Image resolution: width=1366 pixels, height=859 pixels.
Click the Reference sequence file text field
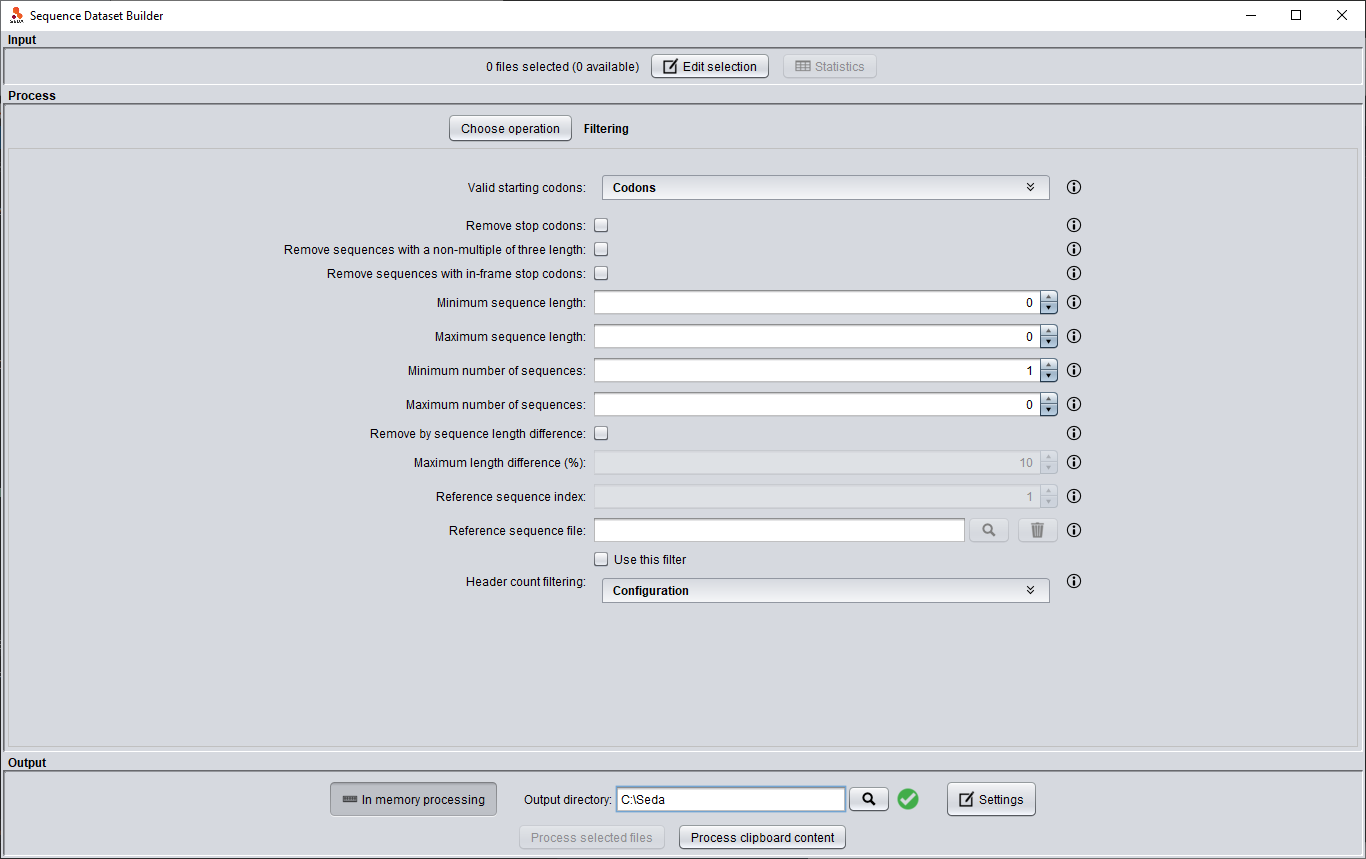[x=779, y=530]
